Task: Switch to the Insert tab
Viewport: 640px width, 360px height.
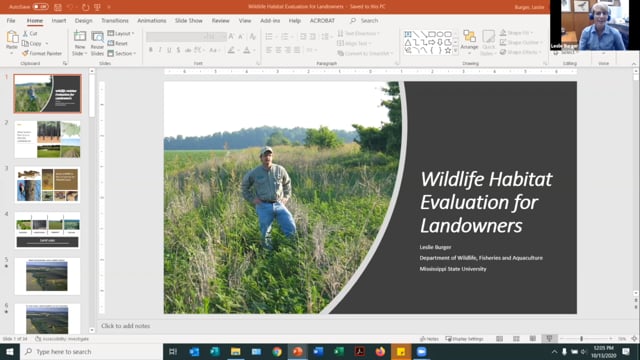Action: click(59, 20)
